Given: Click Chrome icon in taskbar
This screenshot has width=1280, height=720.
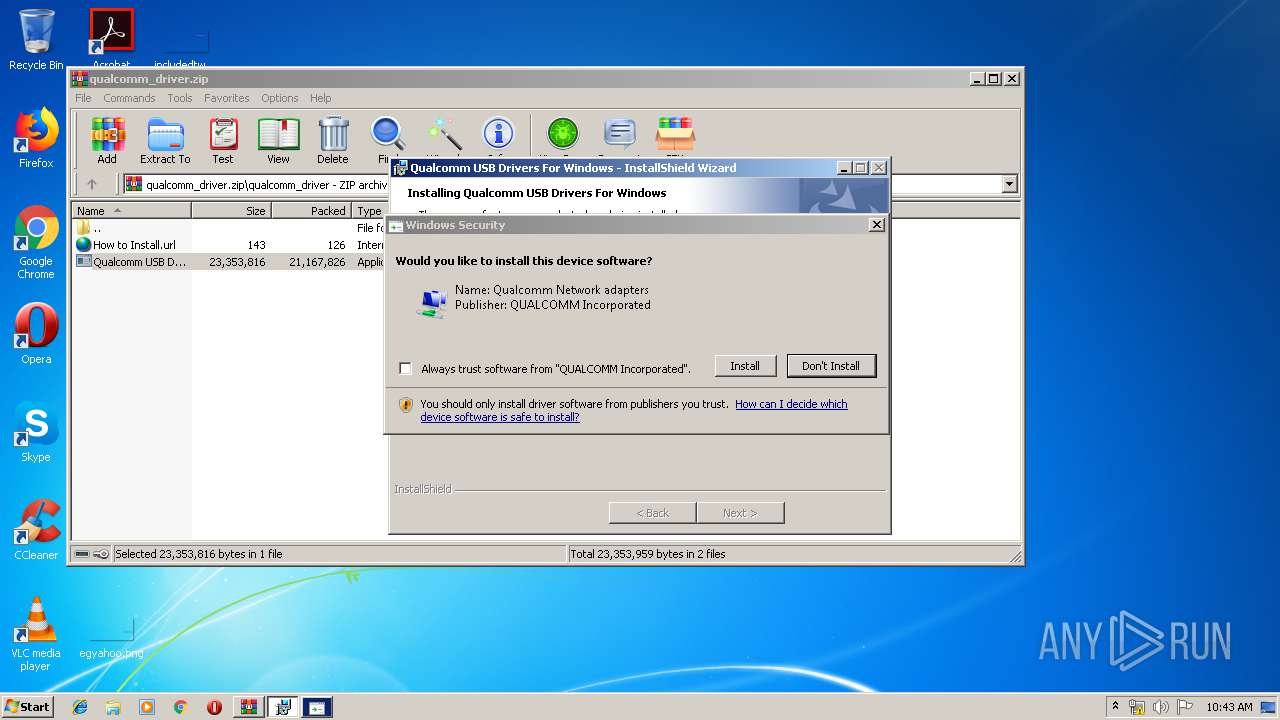Looking at the screenshot, I should click(x=180, y=707).
